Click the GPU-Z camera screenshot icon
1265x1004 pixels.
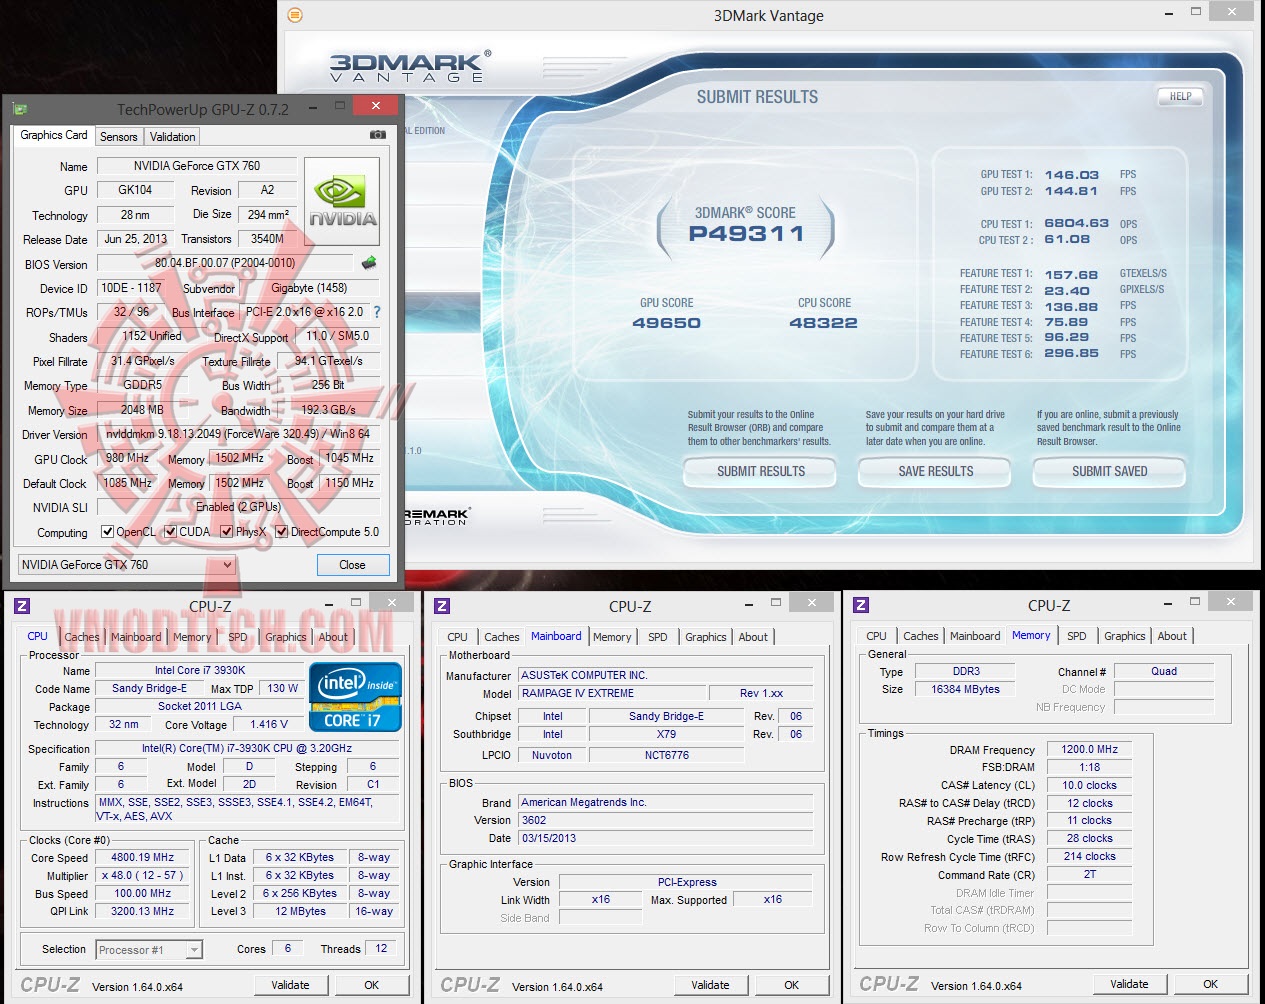(x=378, y=135)
